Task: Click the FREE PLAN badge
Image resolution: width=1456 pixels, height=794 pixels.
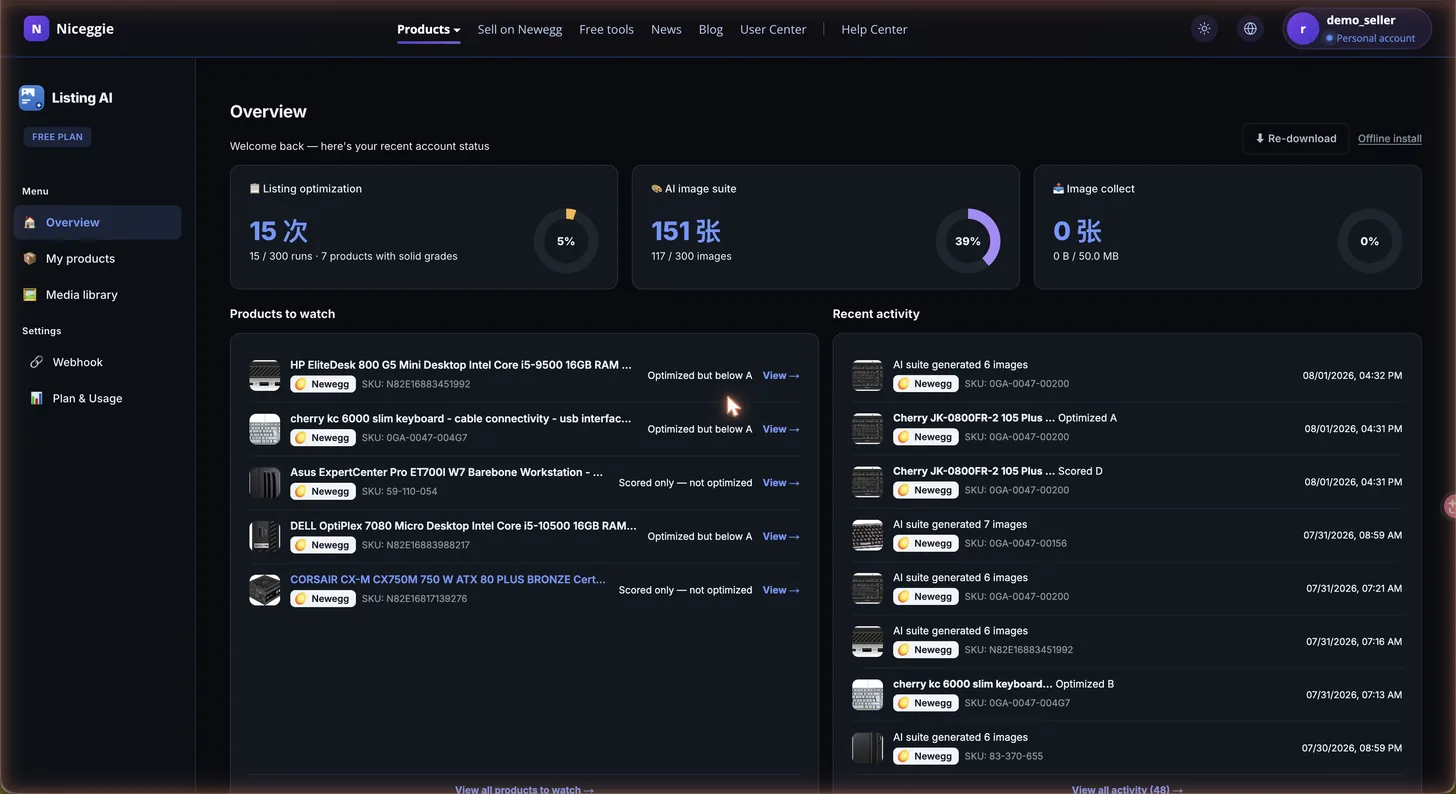Action: click(x=57, y=137)
